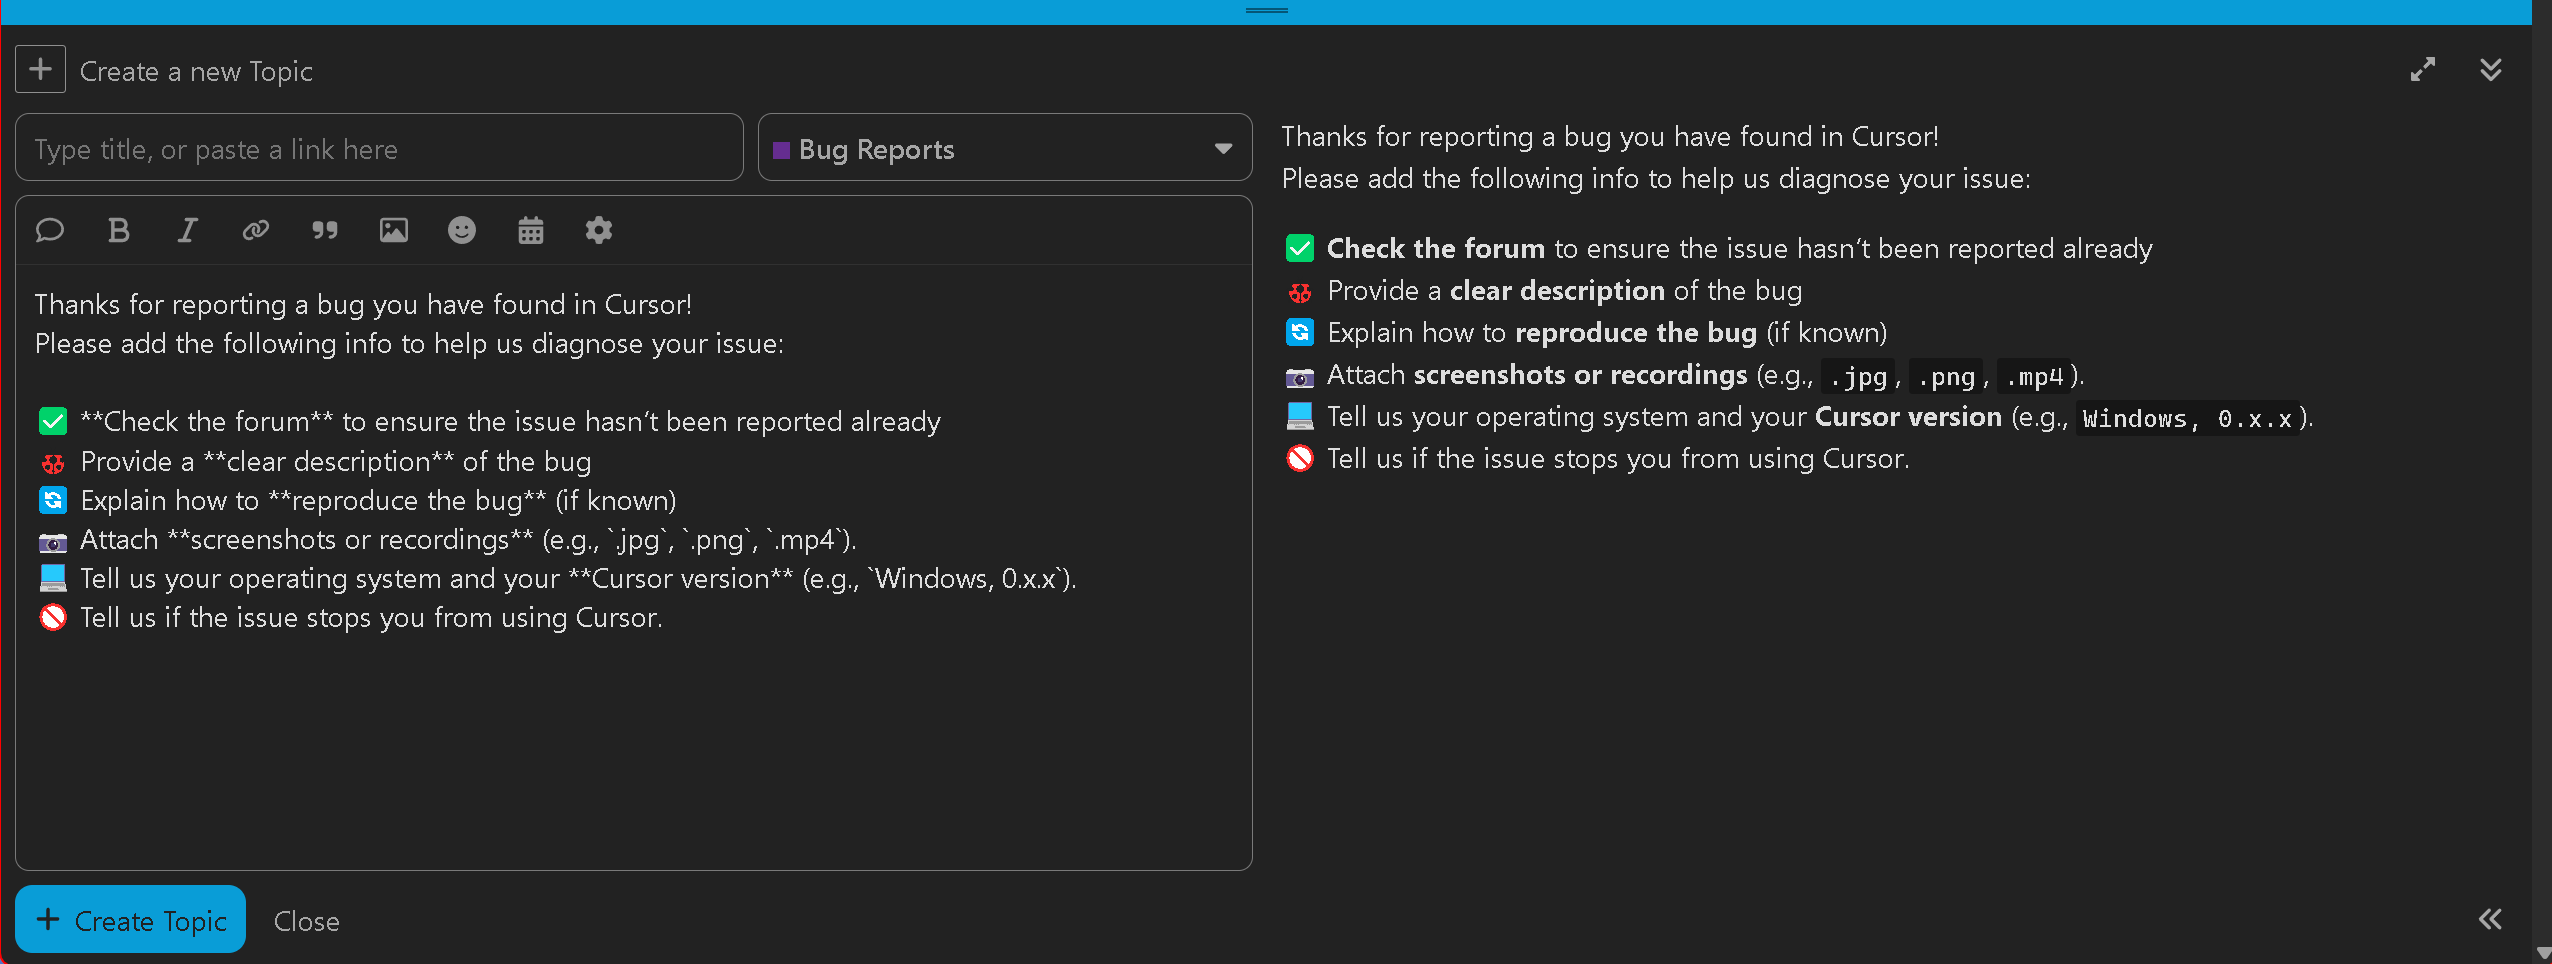Insert a blockquote using the quote icon
2552x964 pixels.
pyautogui.click(x=325, y=231)
